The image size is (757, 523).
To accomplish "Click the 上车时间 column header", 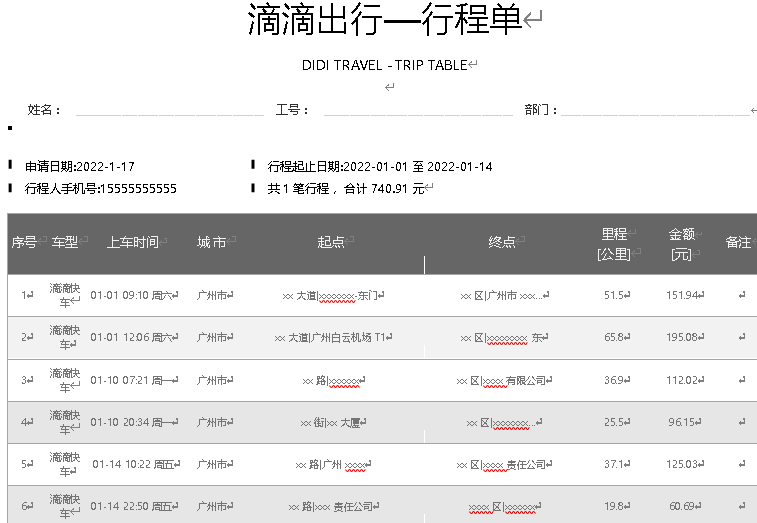I will pos(132,242).
